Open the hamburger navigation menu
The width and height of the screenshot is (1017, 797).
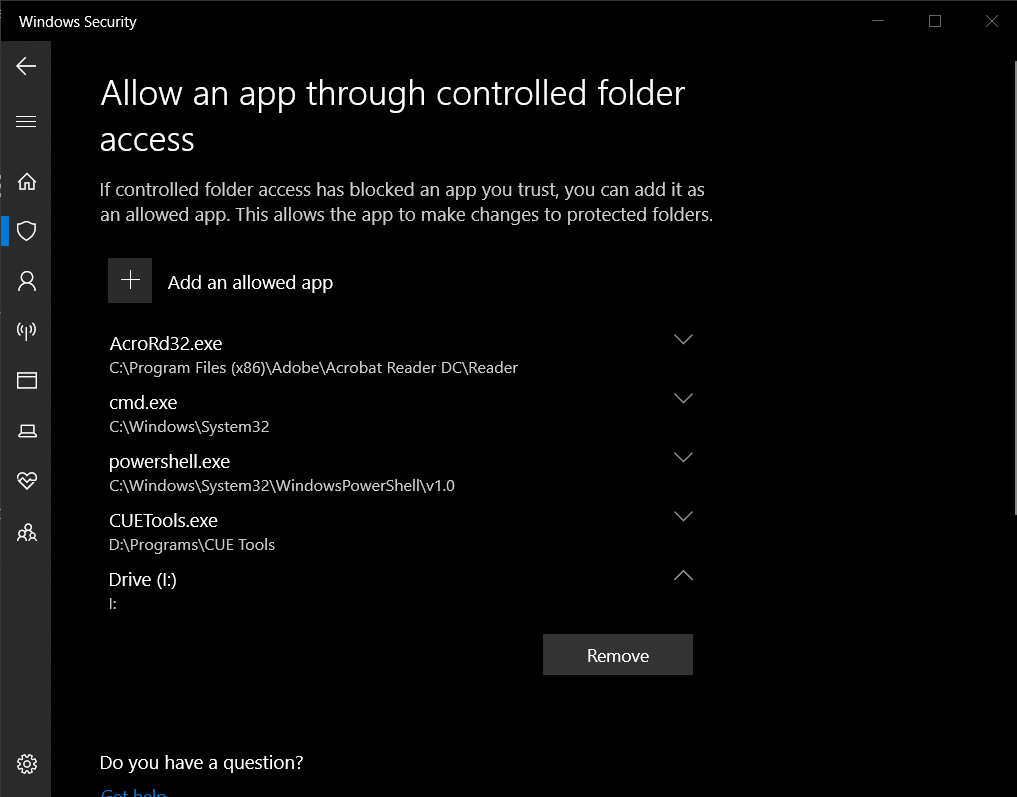tap(26, 122)
